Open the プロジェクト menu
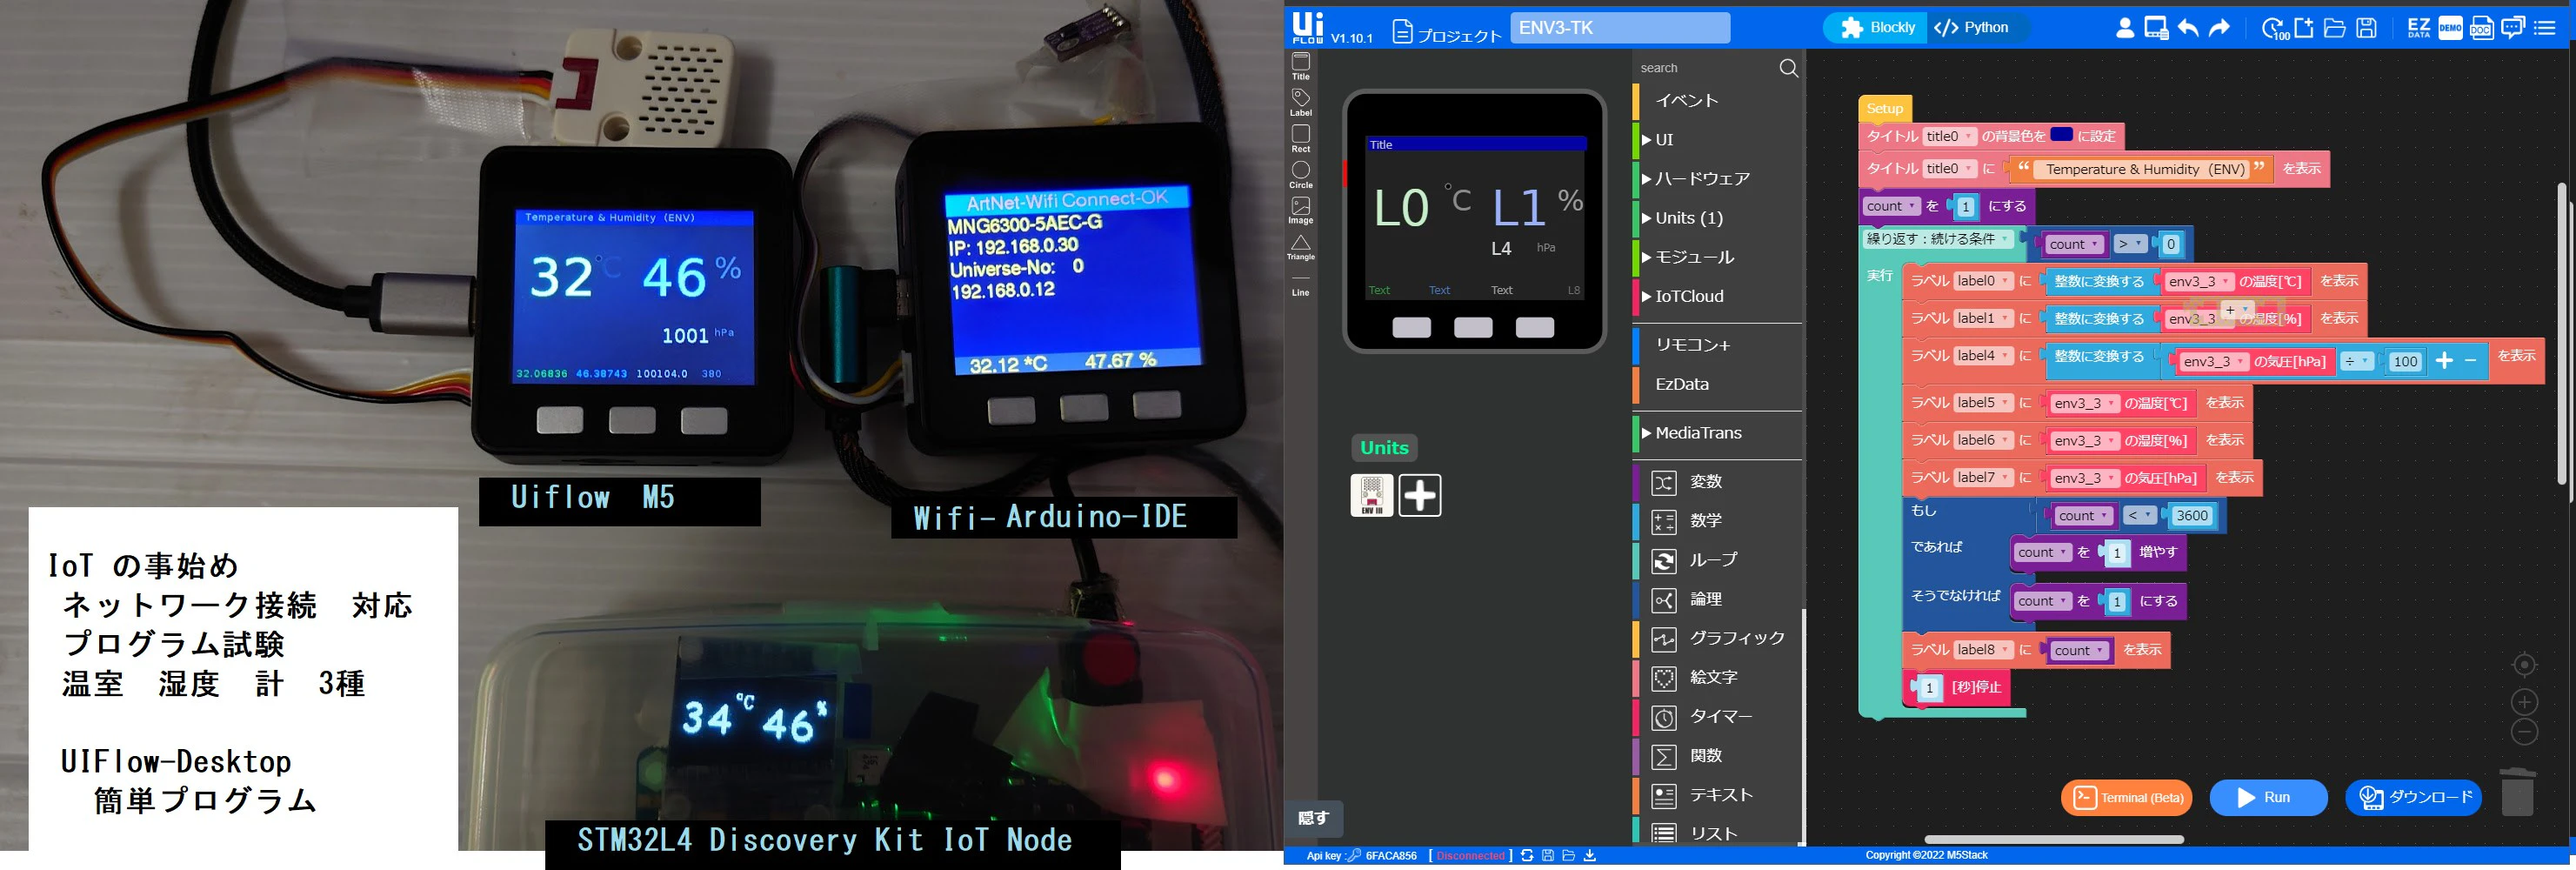Image resolution: width=2576 pixels, height=870 pixels. tap(1447, 33)
